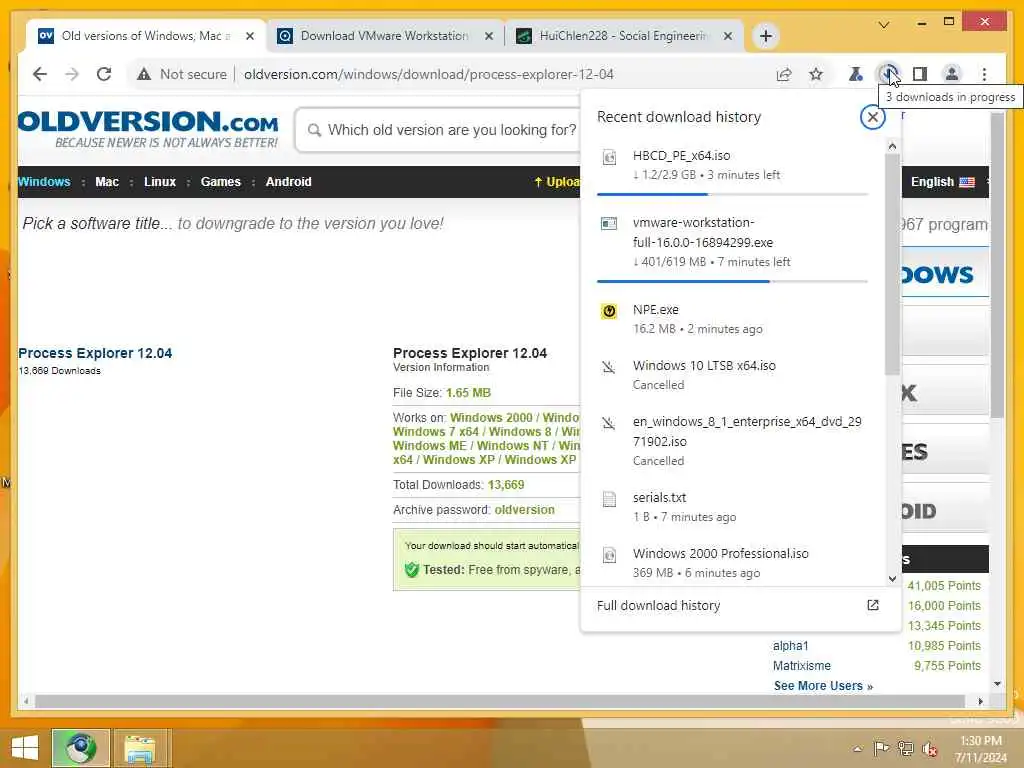Close the Download VMware Workstation tab
This screenshot has width=1024, height=768.
coord(488,36)
